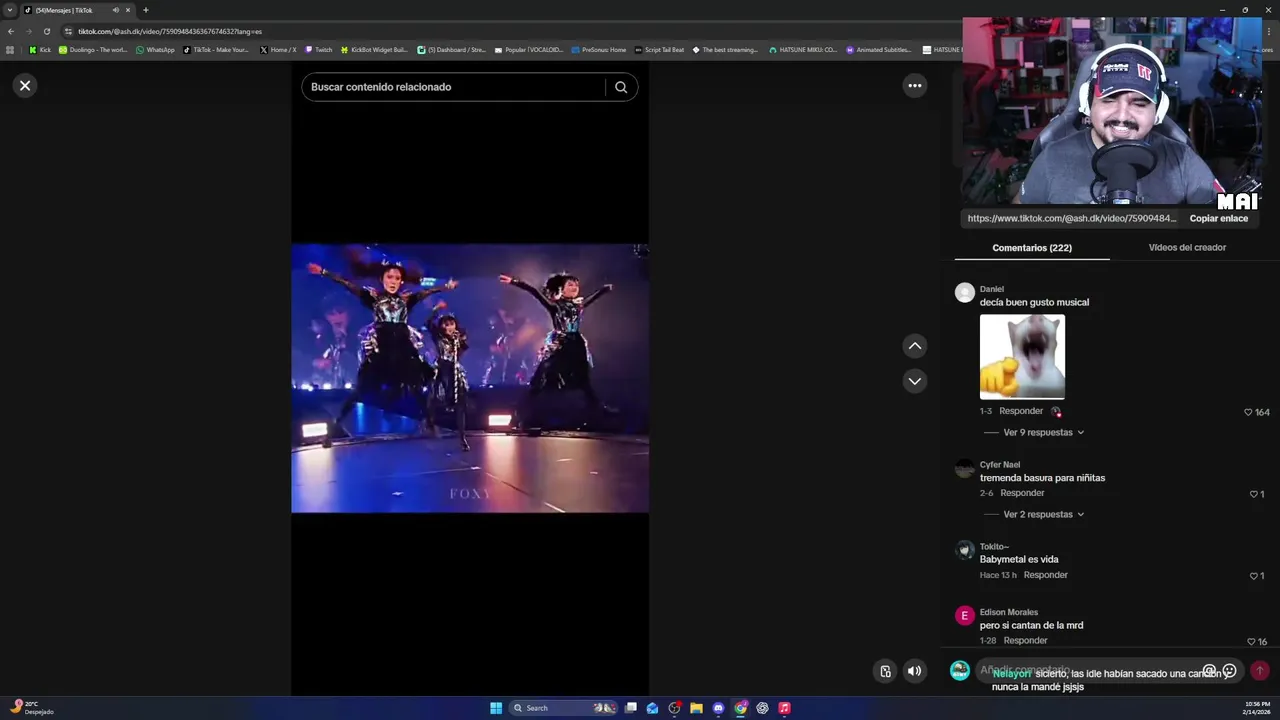Switch to the 'Vídeos del creador' tab

tap(1187, 248)
